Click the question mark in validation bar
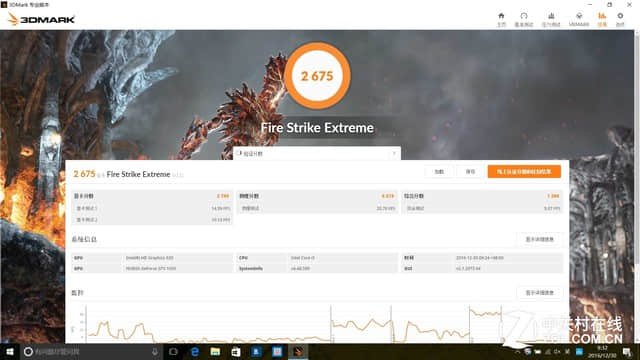This screenshot has width=640, height=360. click(x=394, y=154)
